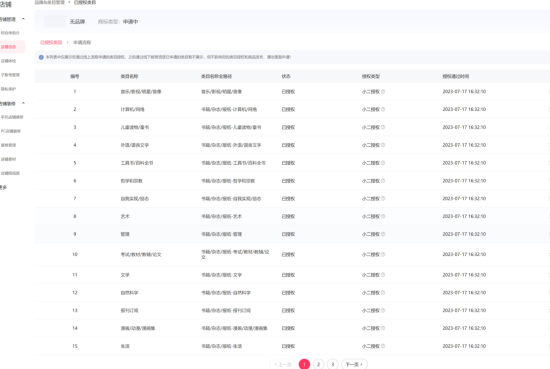The image size is (550, 369).
Task: Click info icon beside 小二授权 in row 4
Action: tap(383, 145)
